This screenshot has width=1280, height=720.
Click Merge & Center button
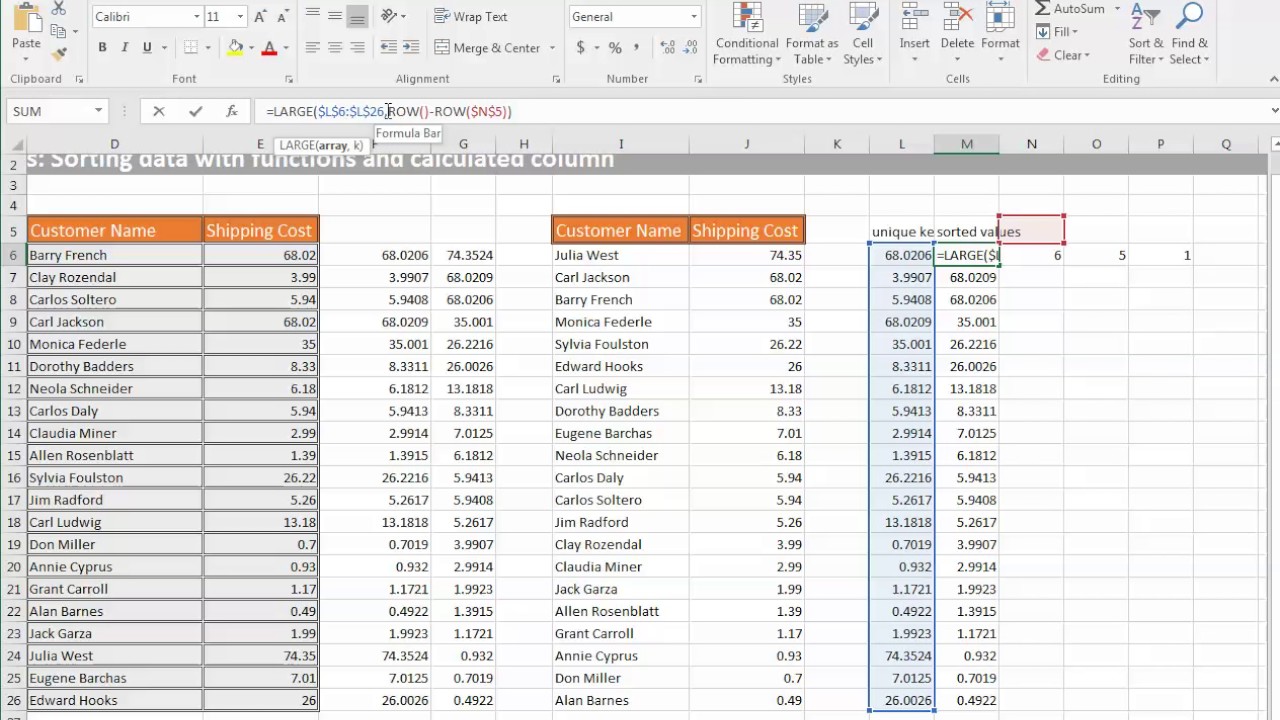[487, 48]
